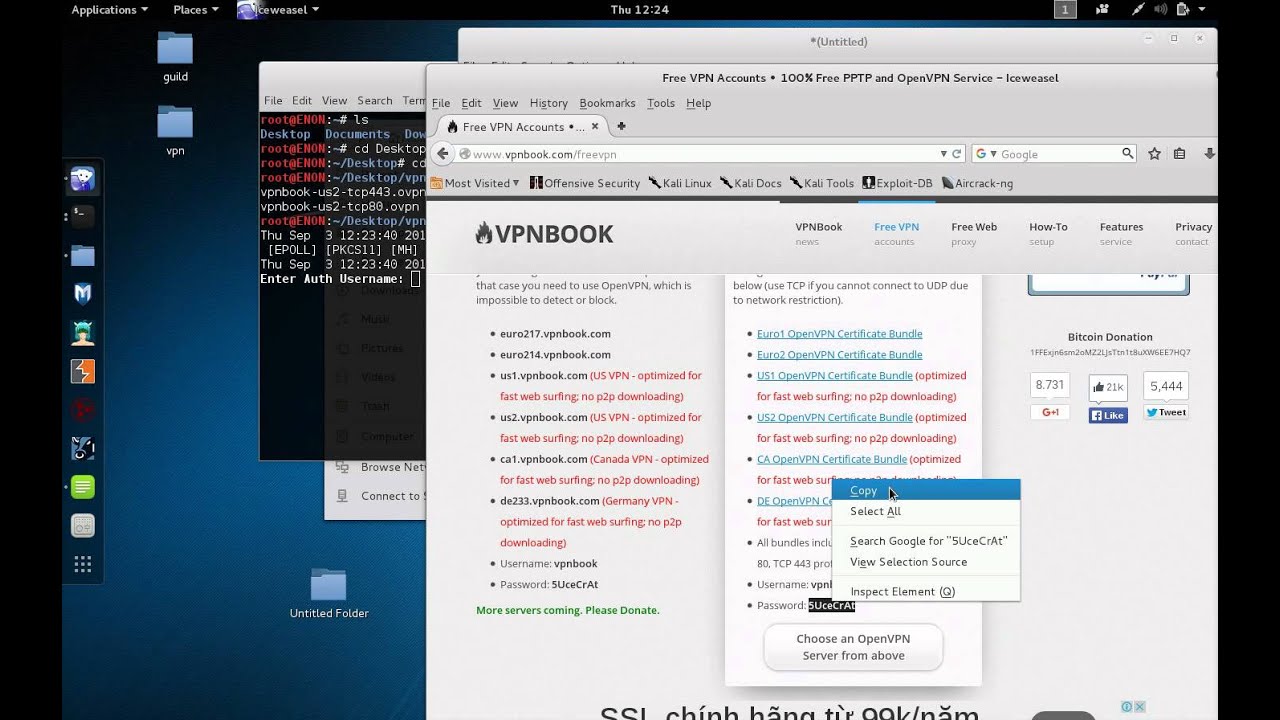Open the Files manager dock icon
Image resolution: width=1280 pixels, height=720 pixels.
coord(83,256)
